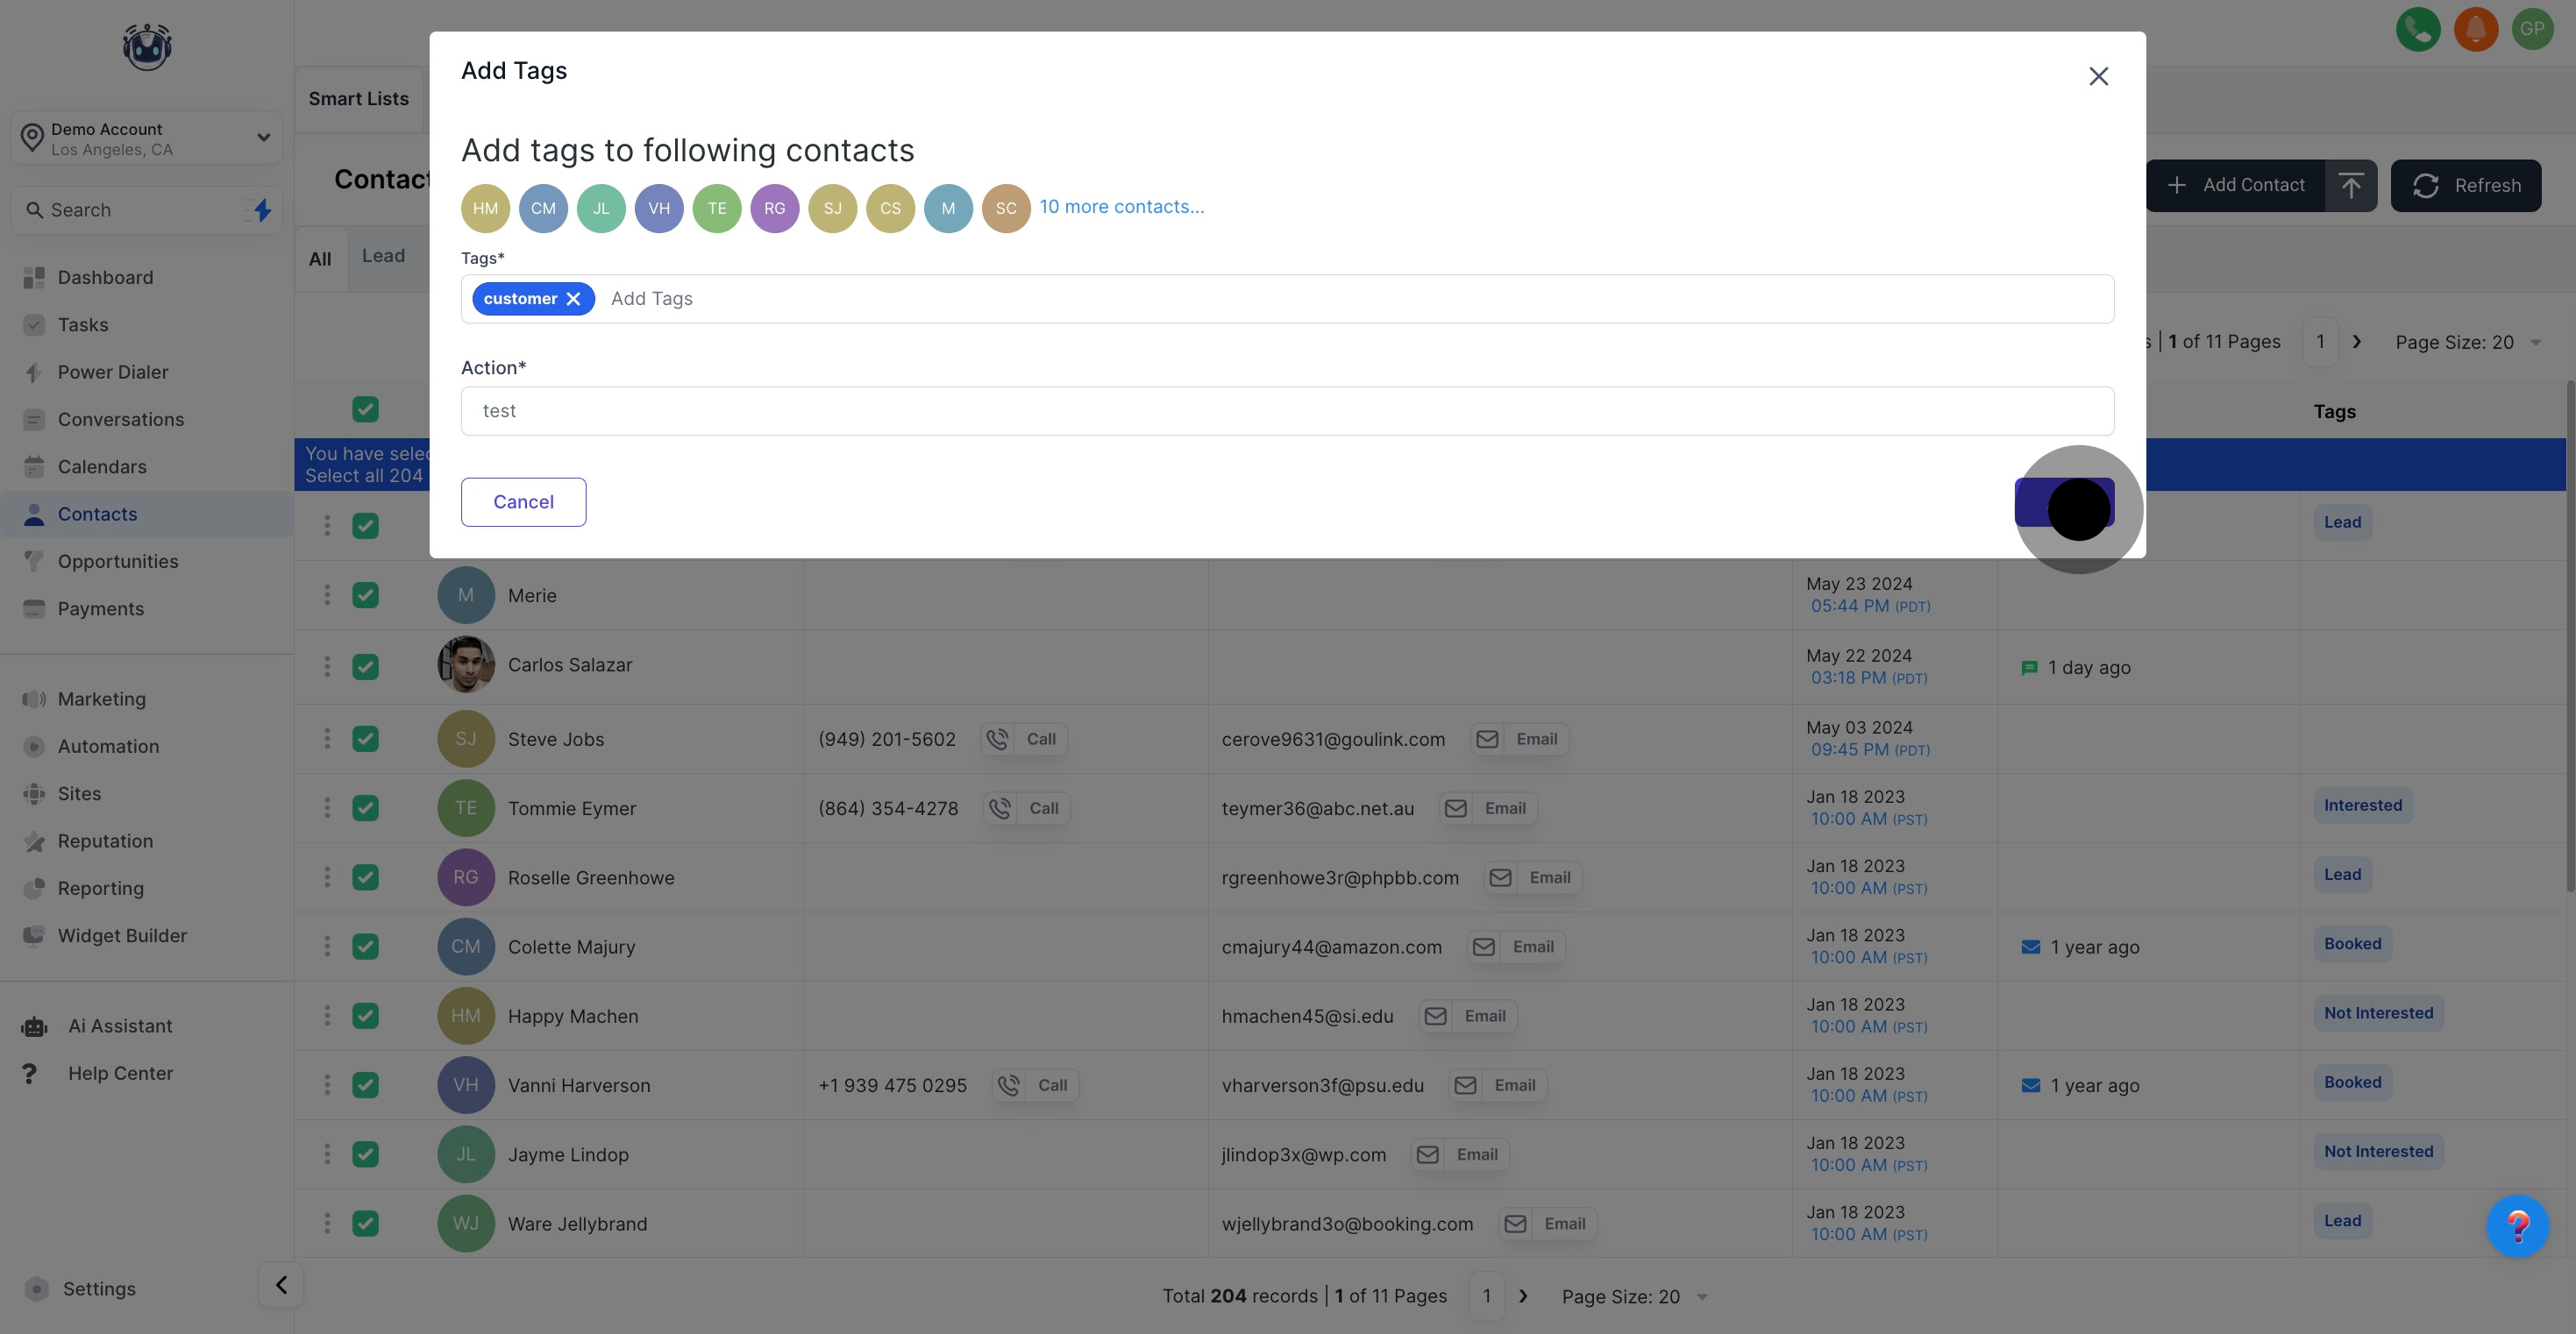The width and height of the screenshot is (2576, 1334).
Task: Call Steve Jobs phone icon
Action: pos(998,739)
